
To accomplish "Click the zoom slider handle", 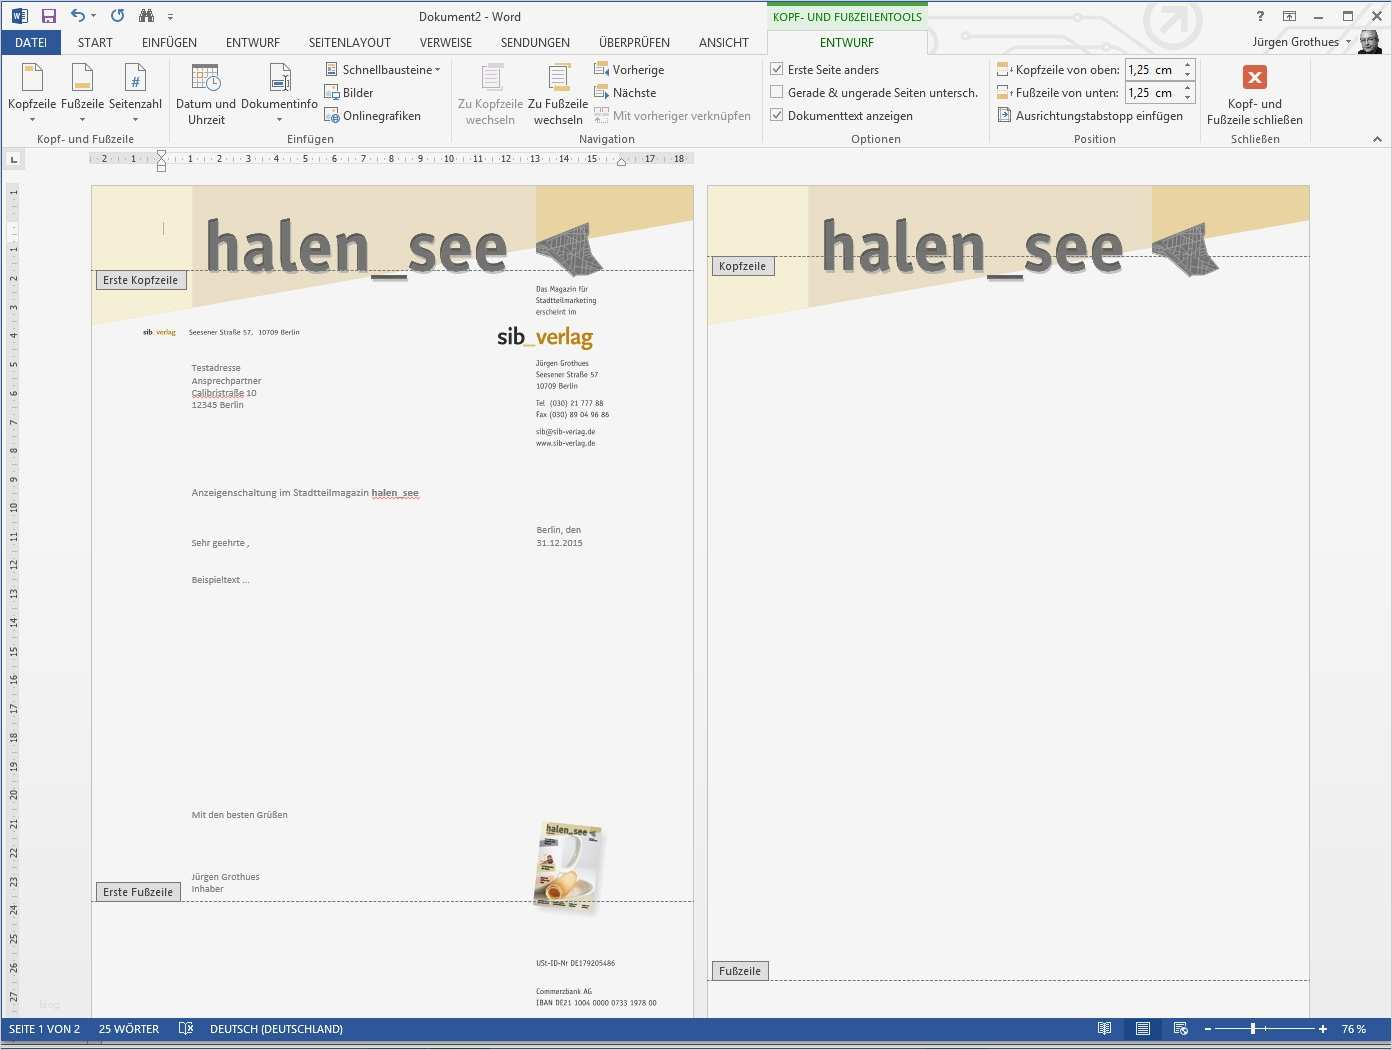I will click(x=1253, y=1029).
